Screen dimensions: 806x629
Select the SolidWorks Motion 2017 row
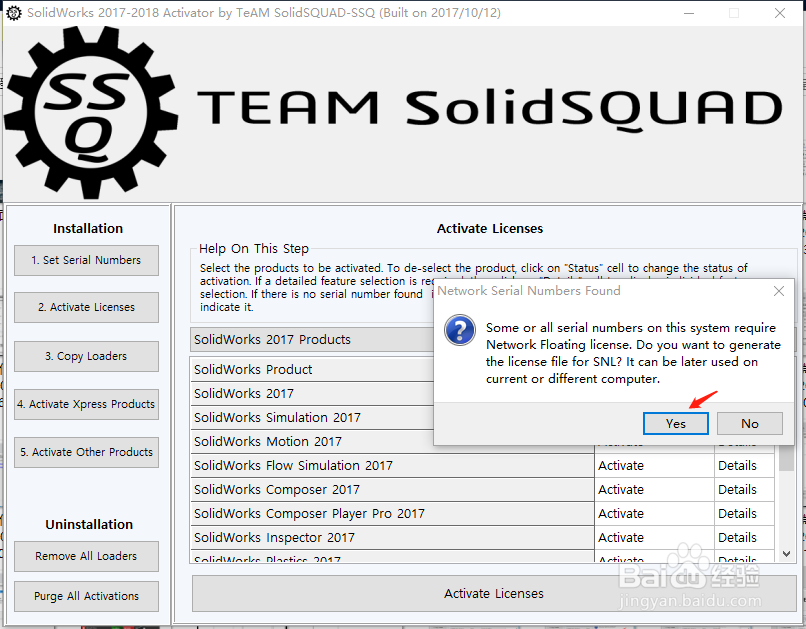pyautogui.click(x=312, y=441)
